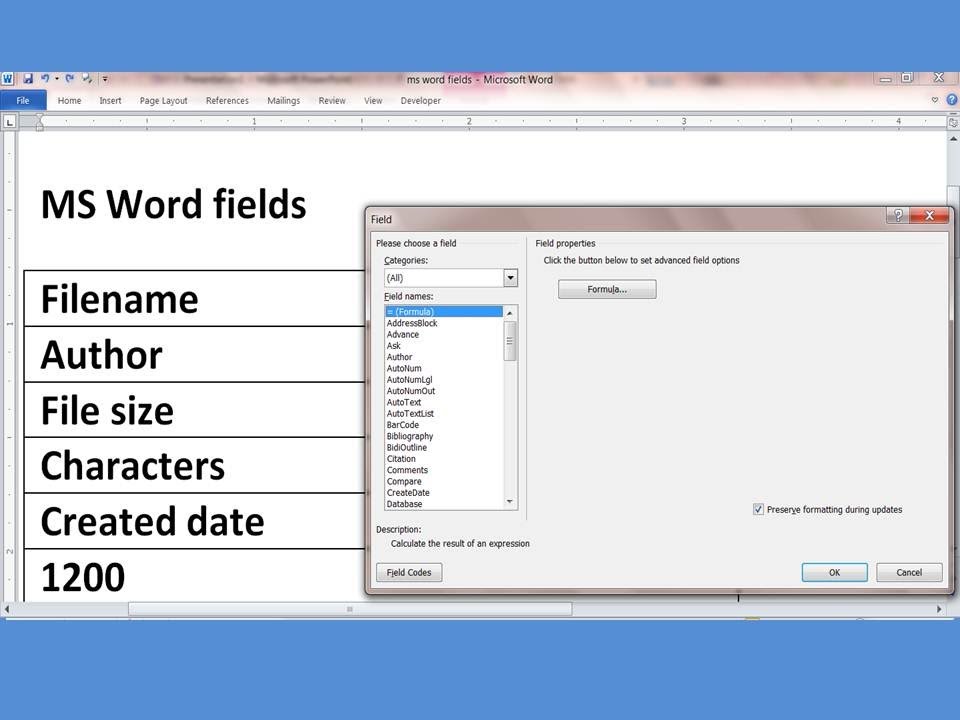Open the References tab
The height and width of the screenshot is (720, 960).
tap(227, 100)
